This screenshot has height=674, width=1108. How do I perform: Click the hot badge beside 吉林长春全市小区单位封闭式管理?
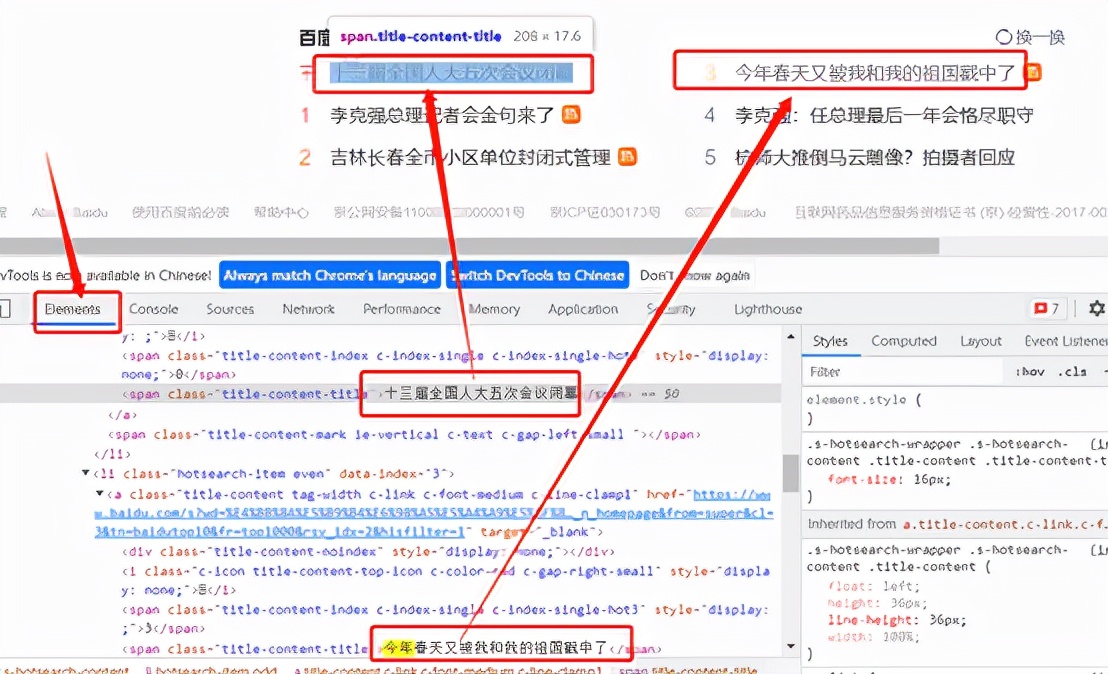627,156
